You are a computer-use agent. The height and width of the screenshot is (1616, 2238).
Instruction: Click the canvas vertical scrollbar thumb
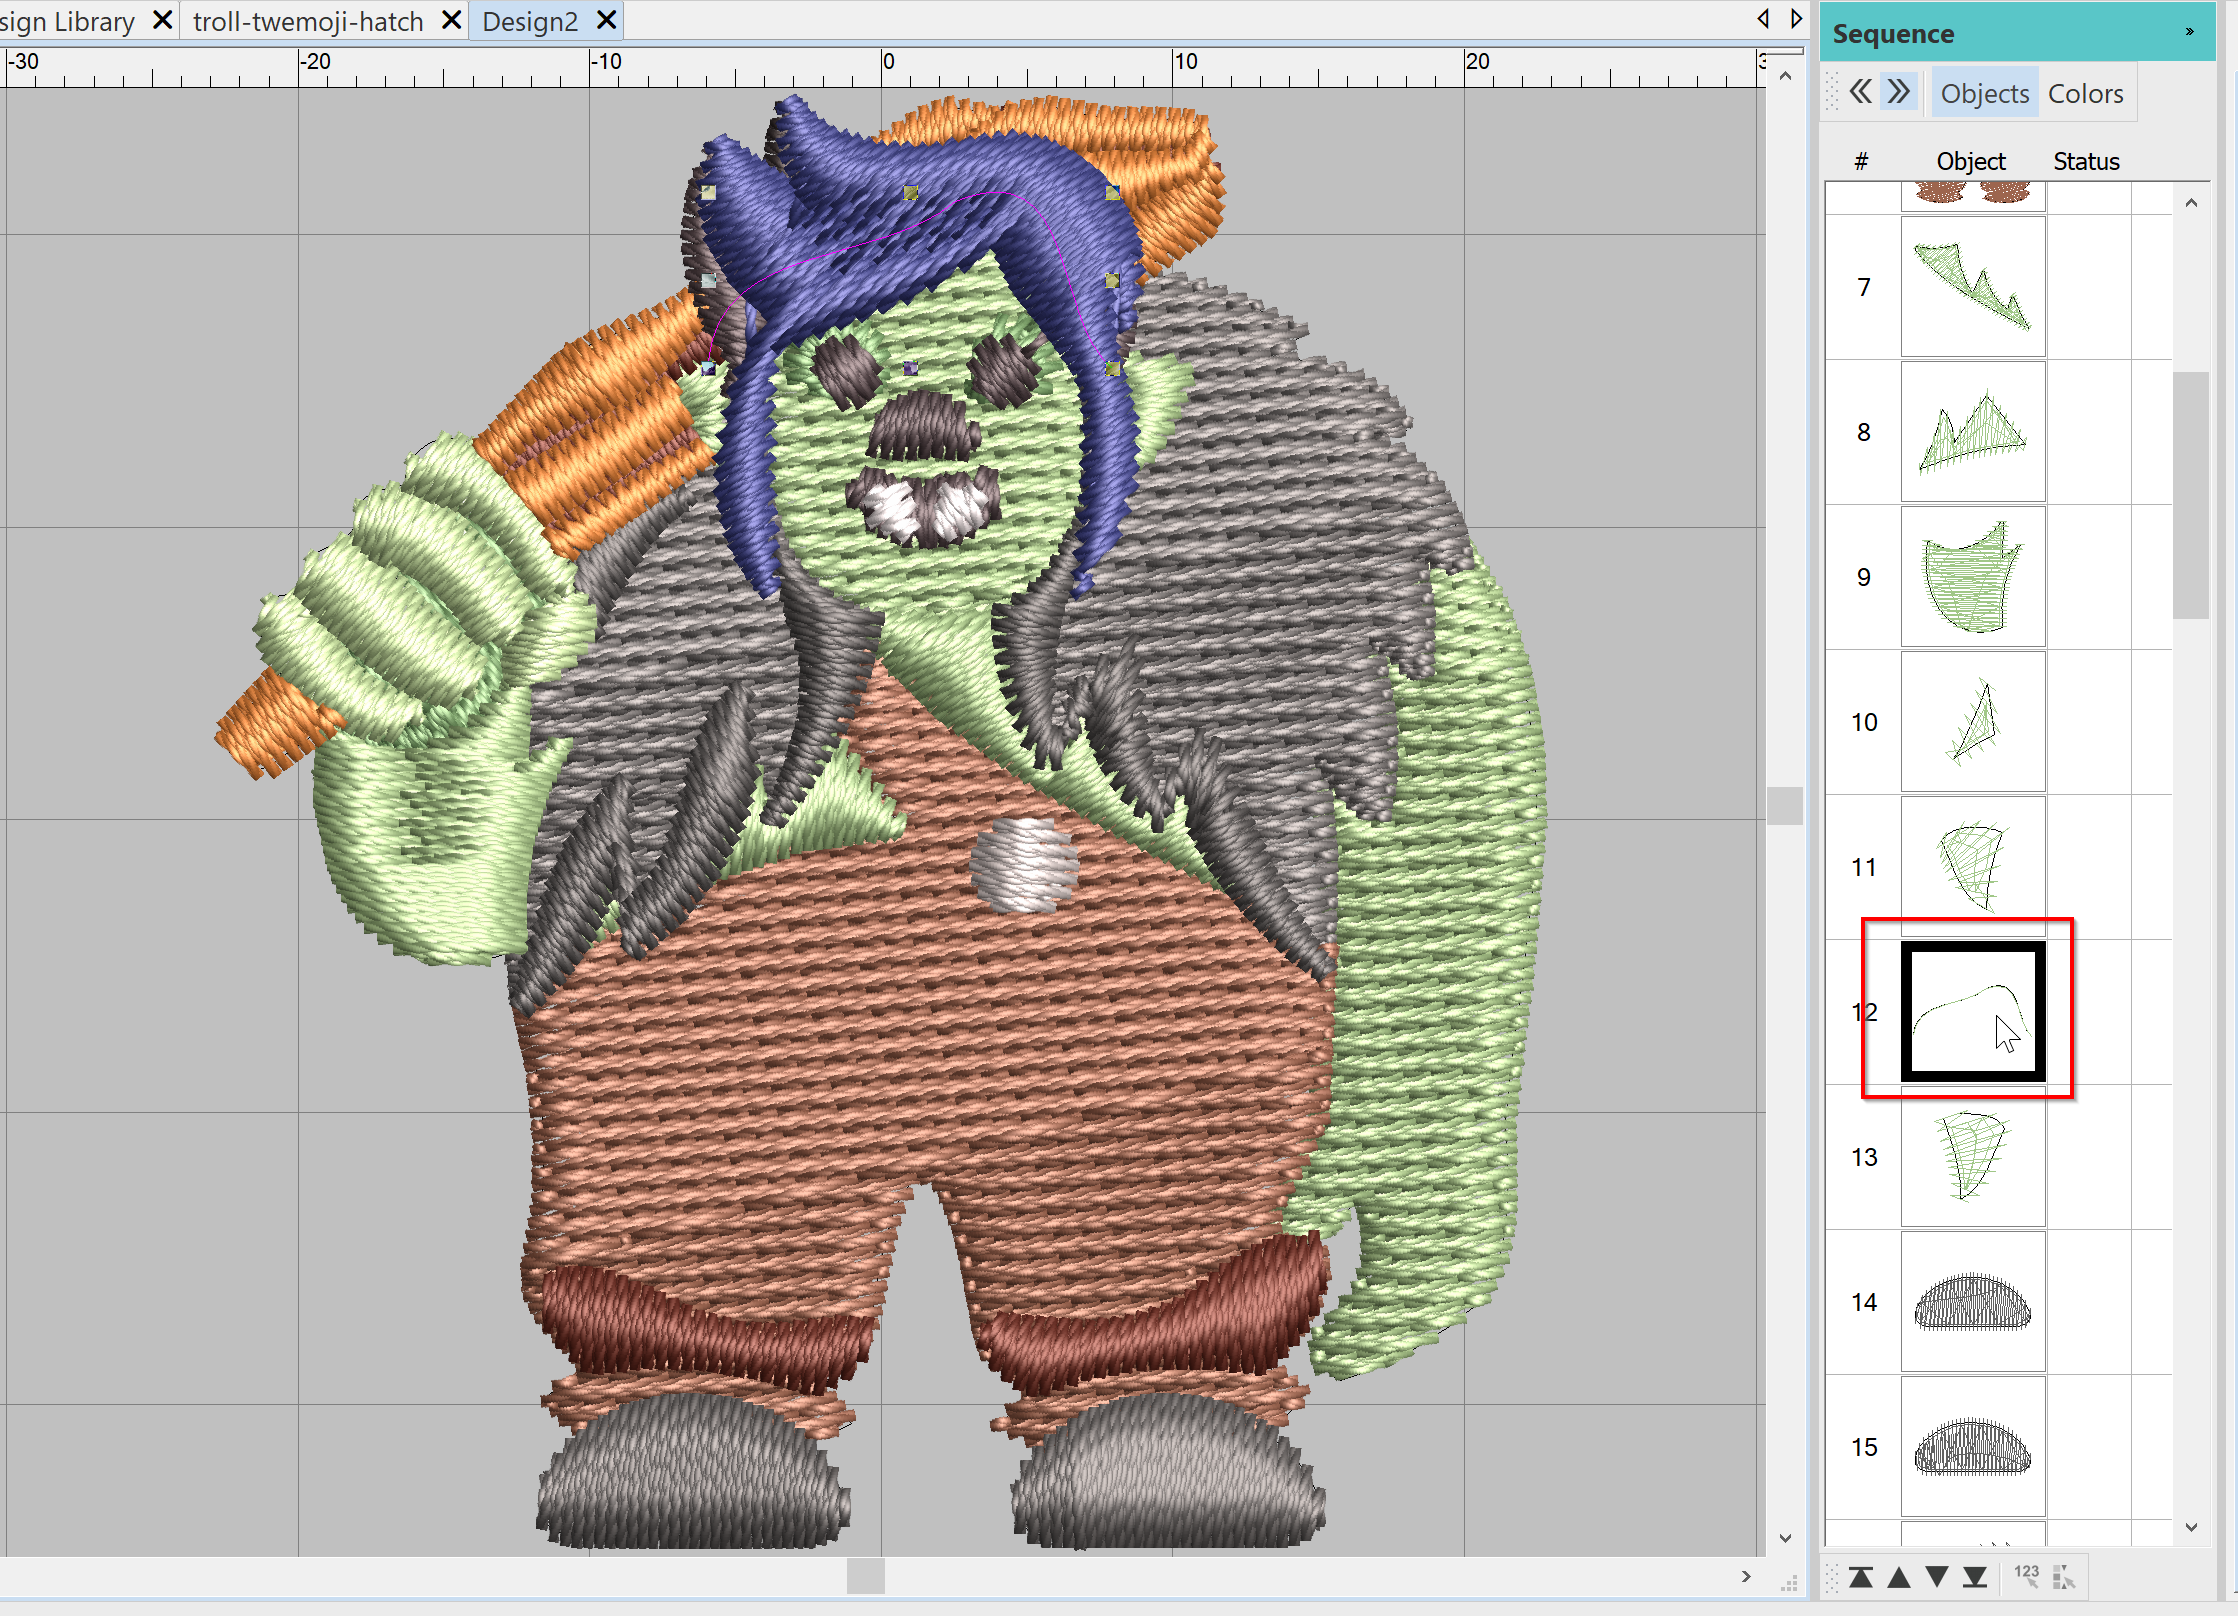point(1785,805)
